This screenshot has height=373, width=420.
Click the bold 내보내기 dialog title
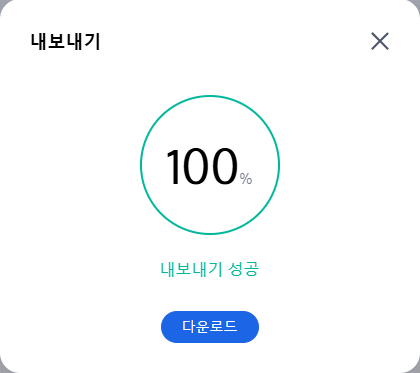point(66,42)
